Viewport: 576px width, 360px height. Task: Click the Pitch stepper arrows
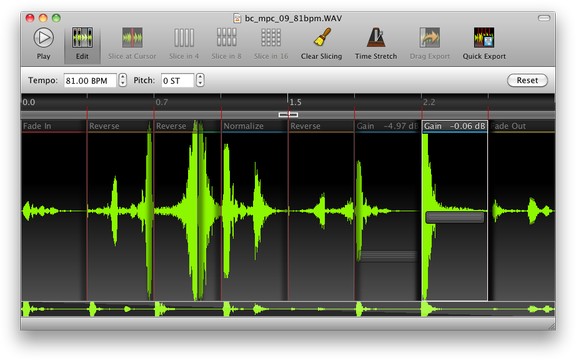tap(200, 80)
